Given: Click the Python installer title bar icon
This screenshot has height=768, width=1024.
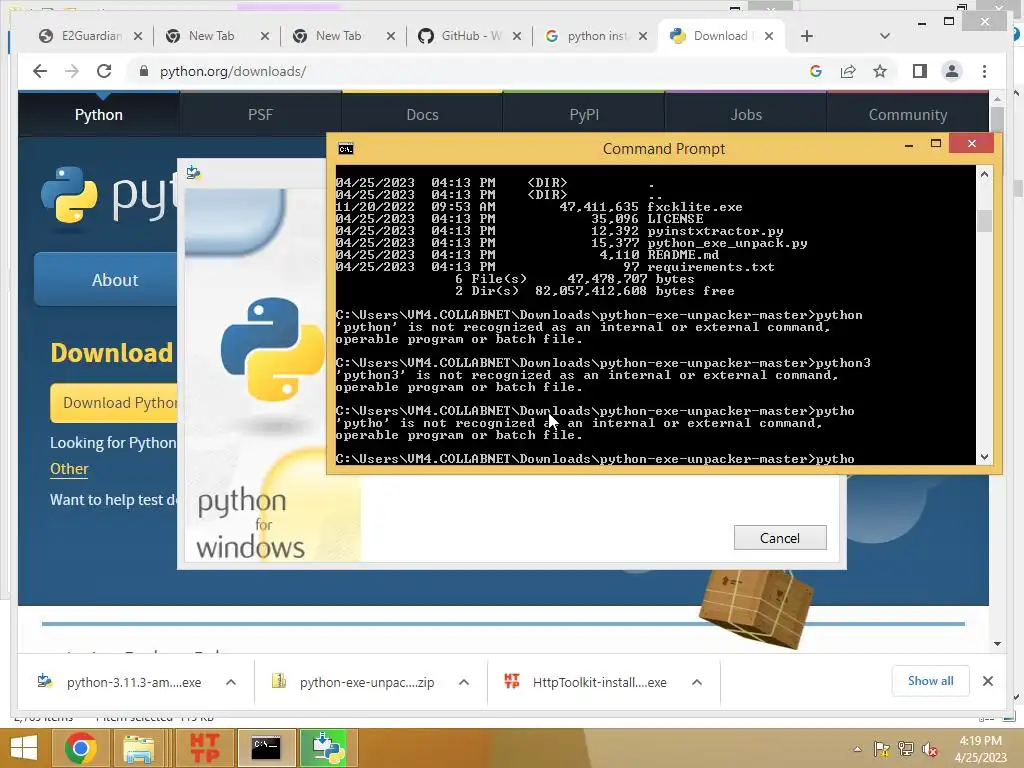Looking at the screenshot, I should point(193,172).
